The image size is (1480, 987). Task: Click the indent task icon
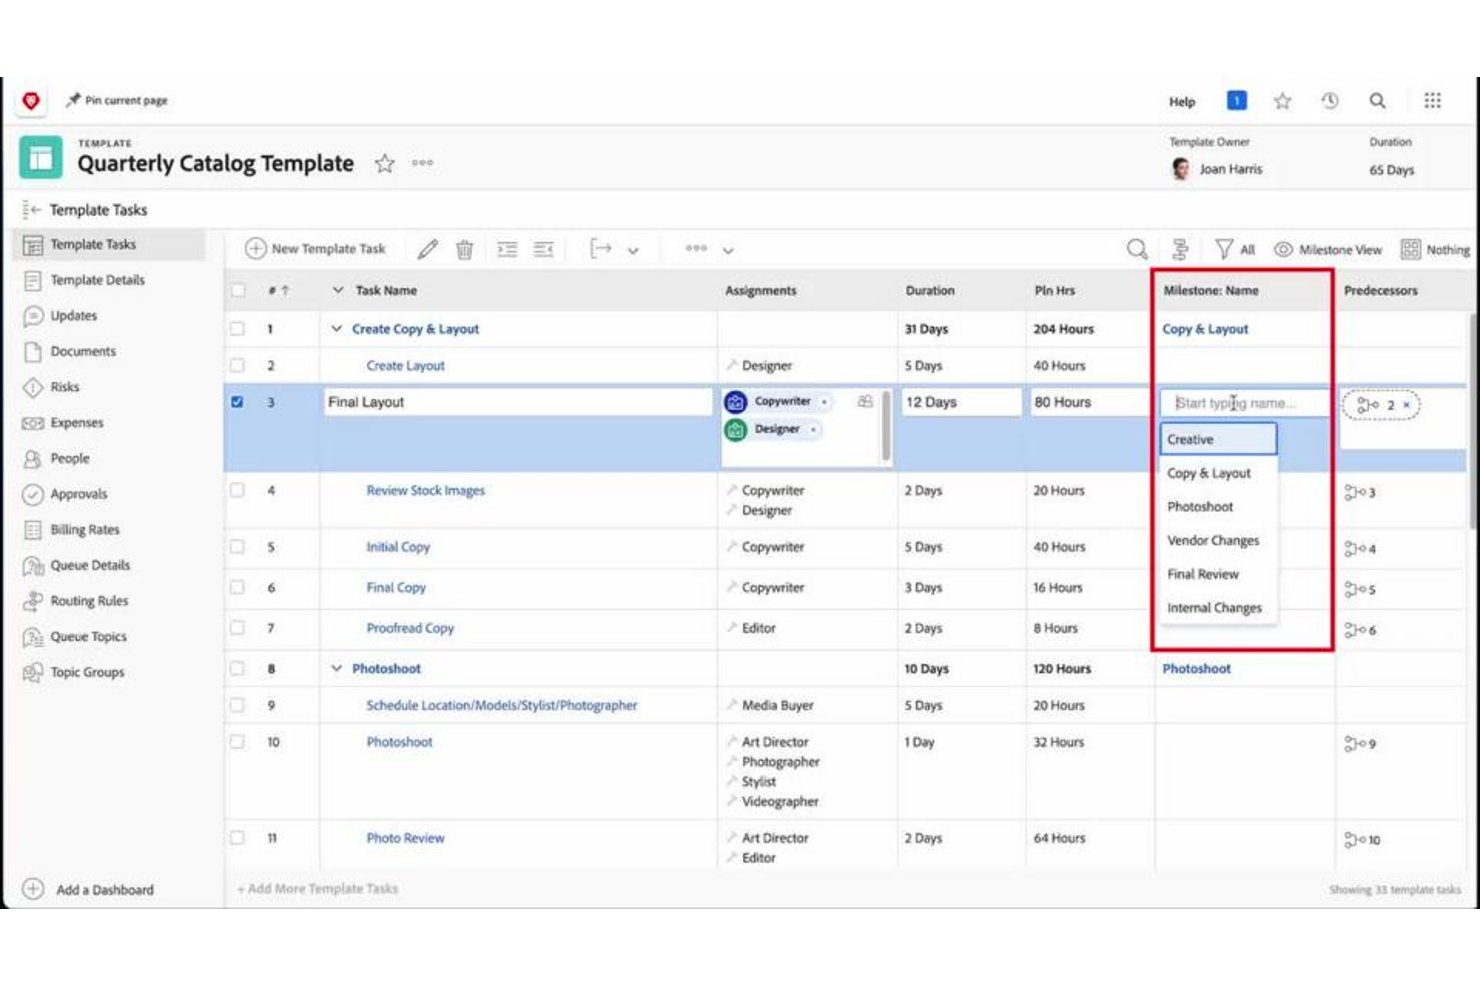[x=507, y=249]
